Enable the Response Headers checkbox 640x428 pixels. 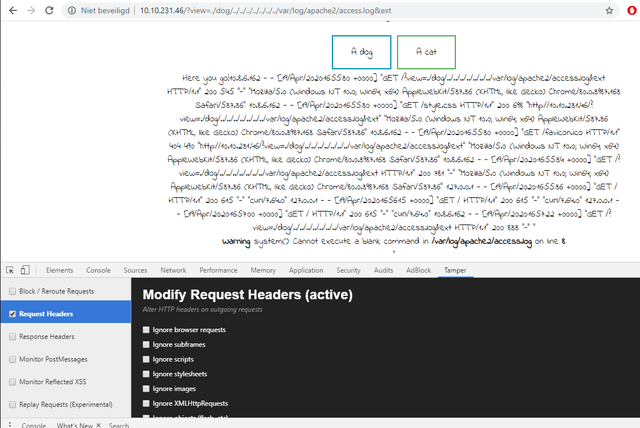(x=12, y=337)
